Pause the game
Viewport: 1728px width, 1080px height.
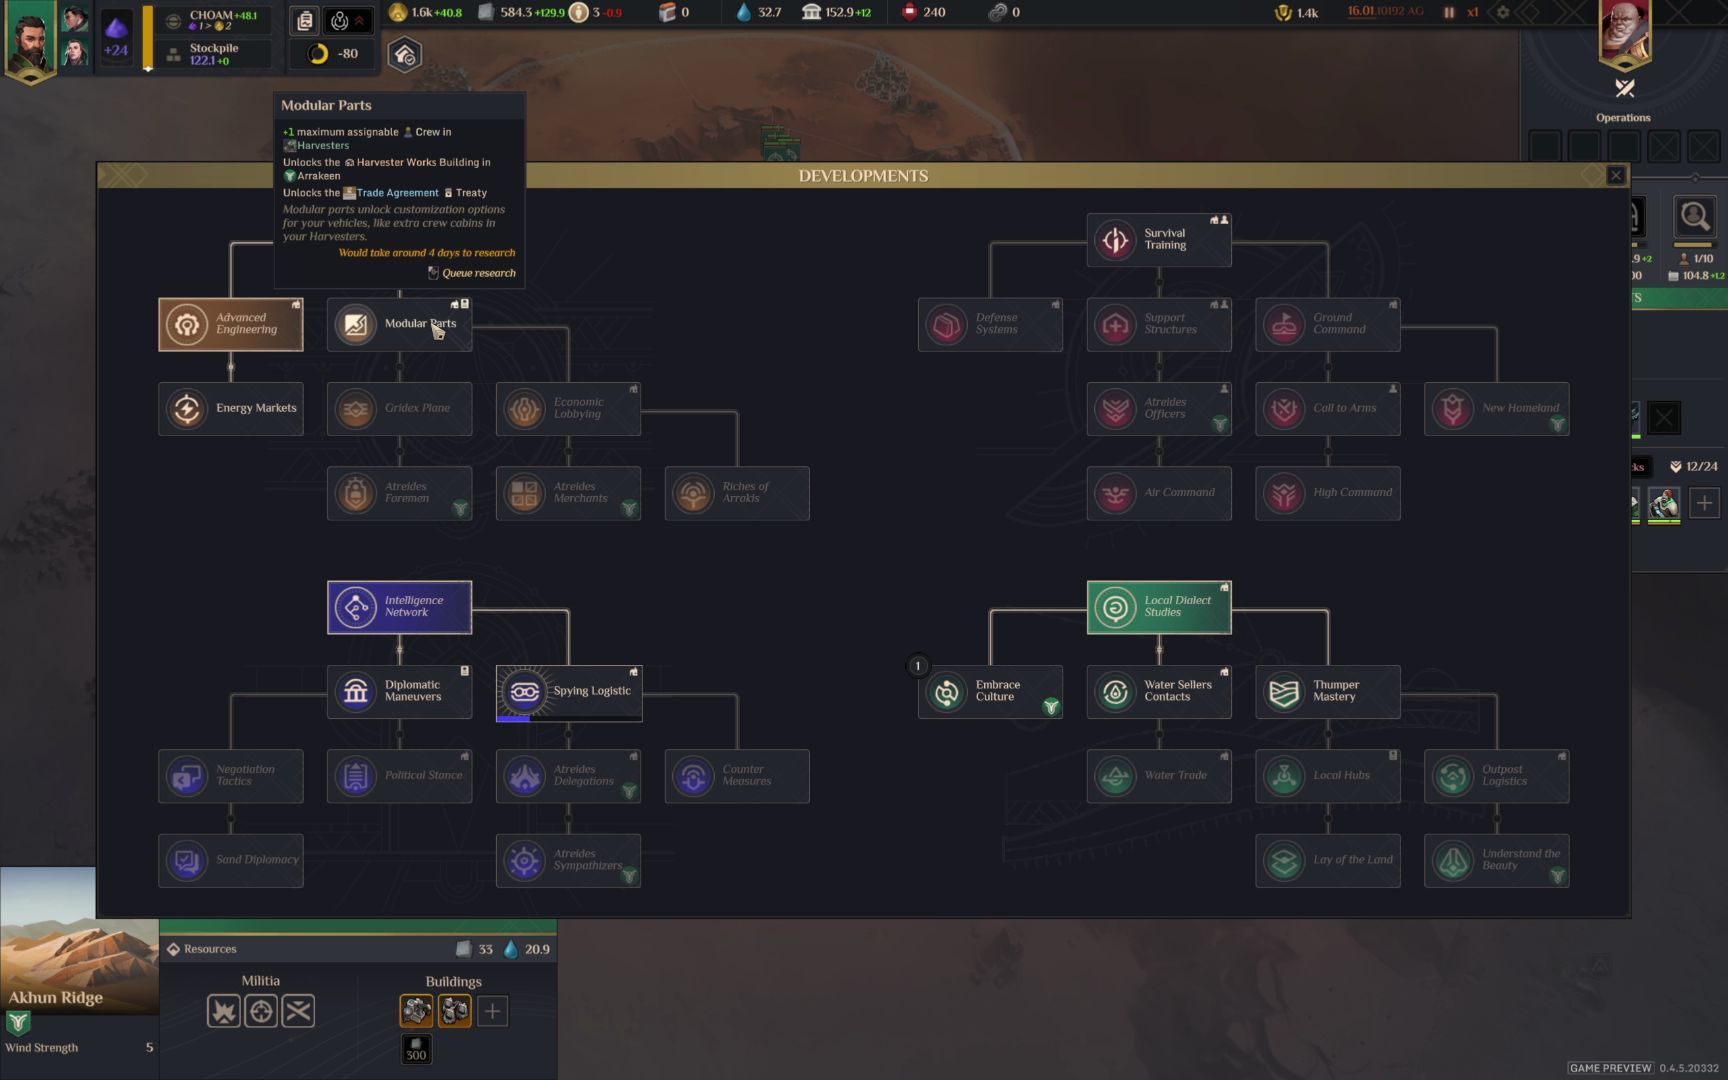(1449, 12)
